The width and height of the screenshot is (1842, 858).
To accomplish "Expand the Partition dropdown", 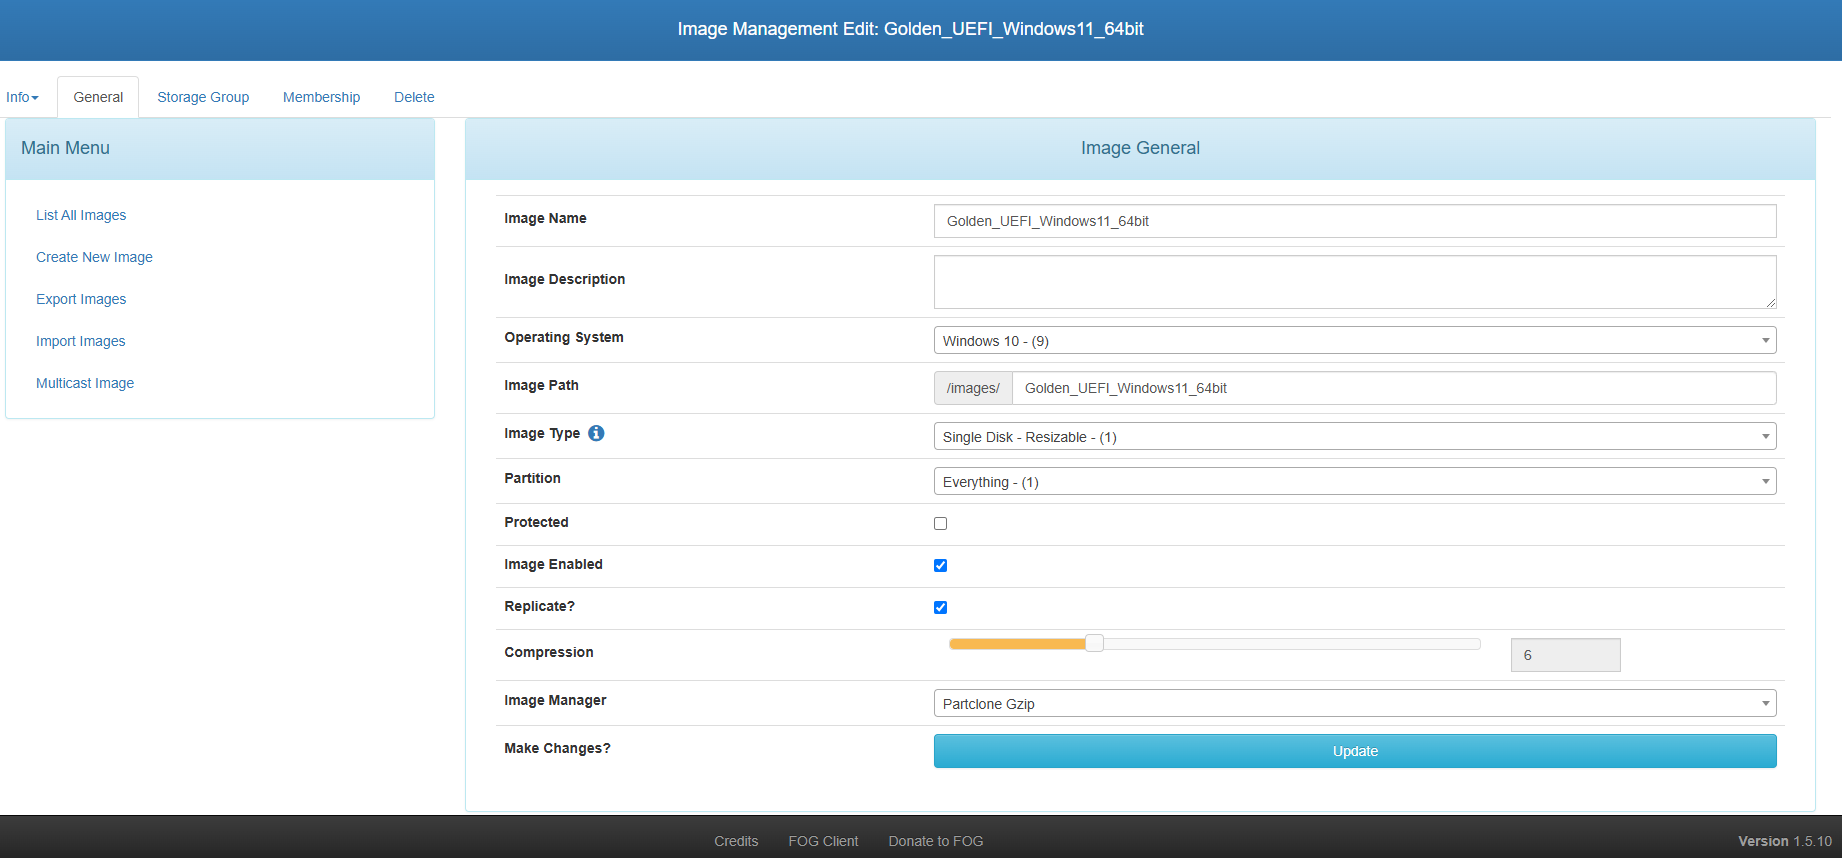I will pos(1355,482).
